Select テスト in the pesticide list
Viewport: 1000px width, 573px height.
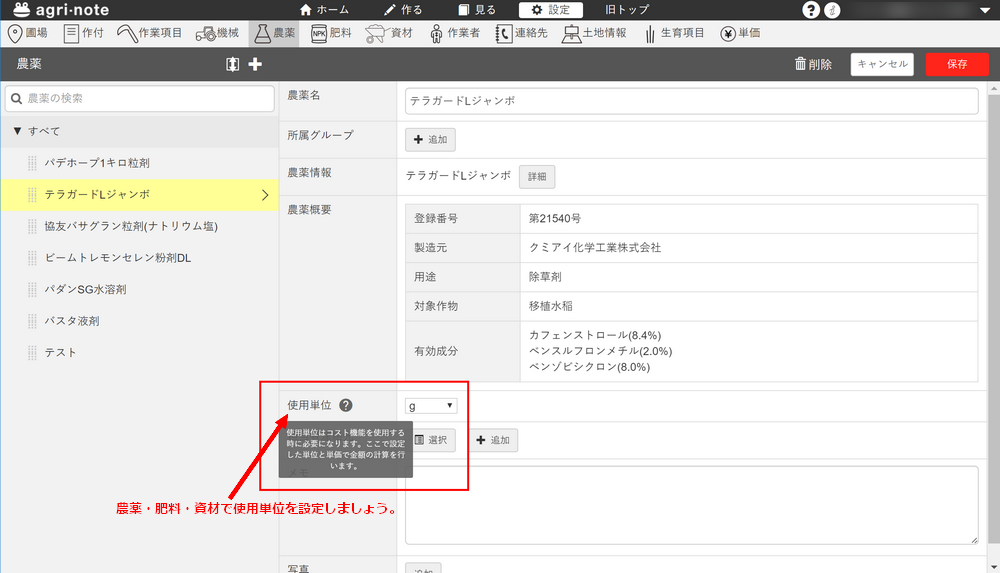coord(61,352)
